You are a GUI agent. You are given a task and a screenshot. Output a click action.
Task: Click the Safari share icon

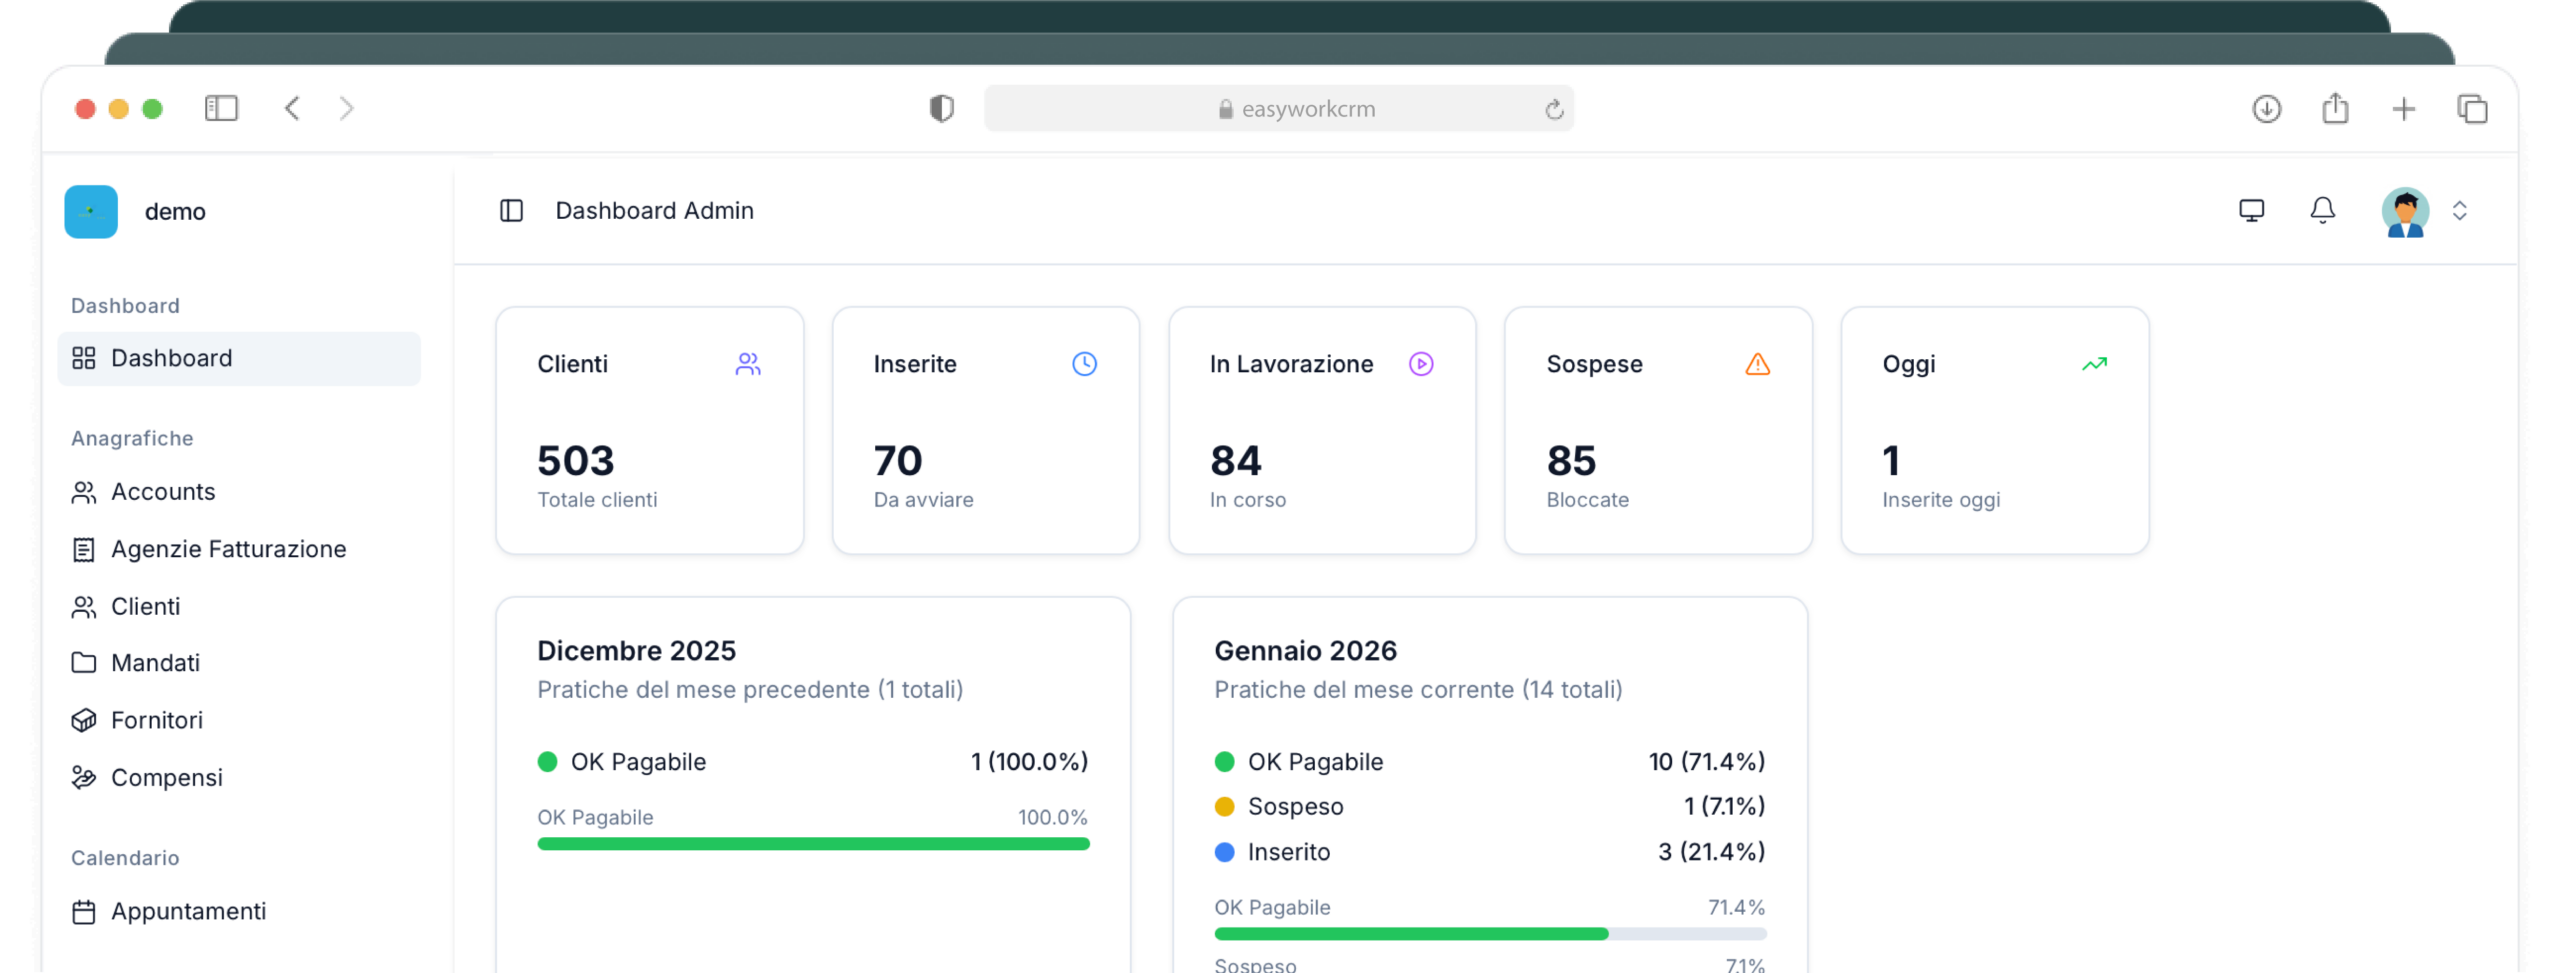tap(2335, 108)
